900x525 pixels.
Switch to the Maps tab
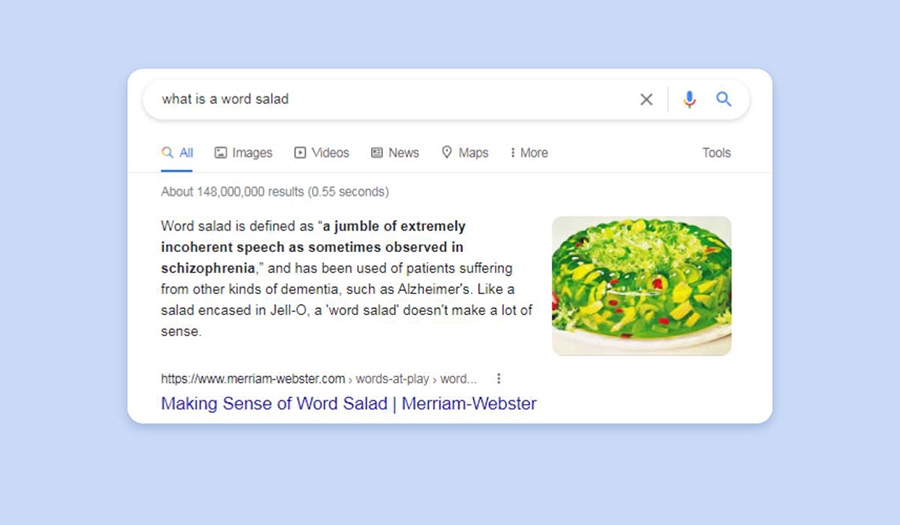(x=473, y=153)
